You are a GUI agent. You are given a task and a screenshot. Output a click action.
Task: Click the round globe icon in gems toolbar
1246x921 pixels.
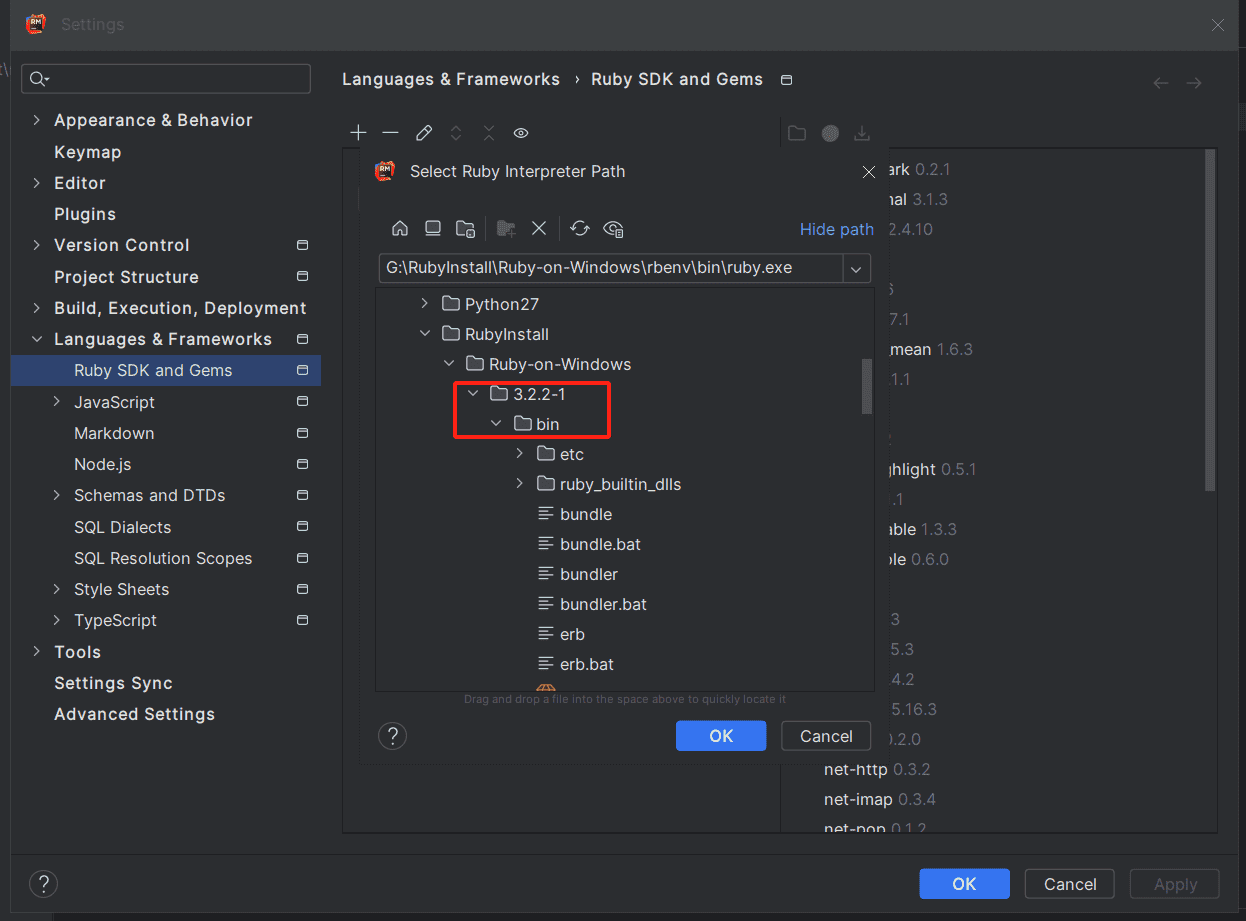829,133
